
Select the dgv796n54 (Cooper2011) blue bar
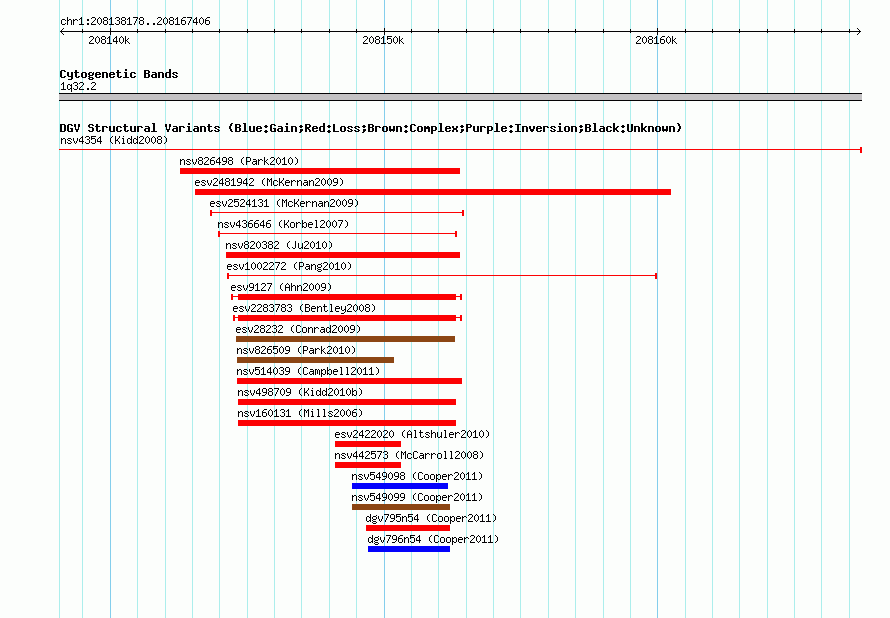(x=409, y=549)
